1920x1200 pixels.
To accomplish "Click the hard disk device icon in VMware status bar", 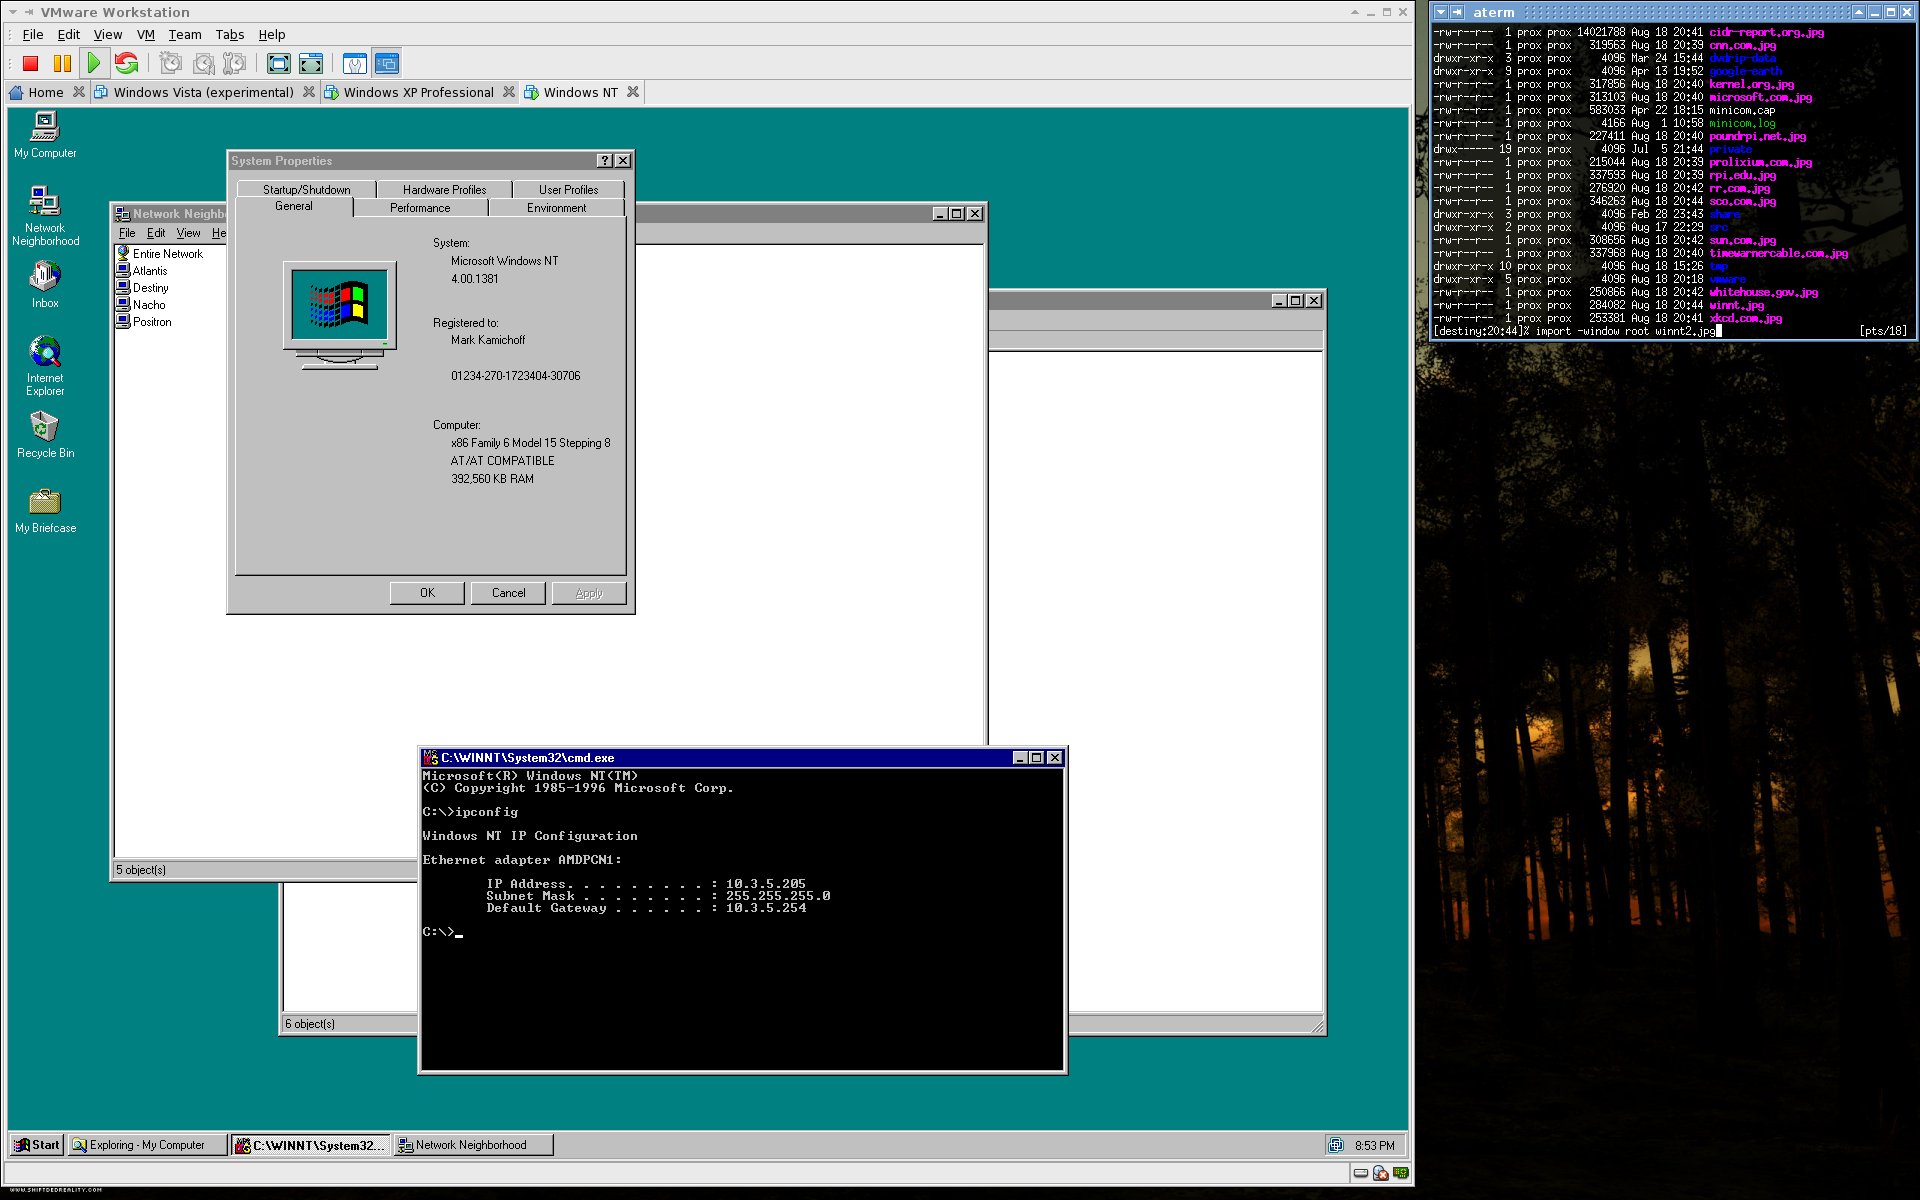I will pyautogui.click(x=1361, y=1173).
